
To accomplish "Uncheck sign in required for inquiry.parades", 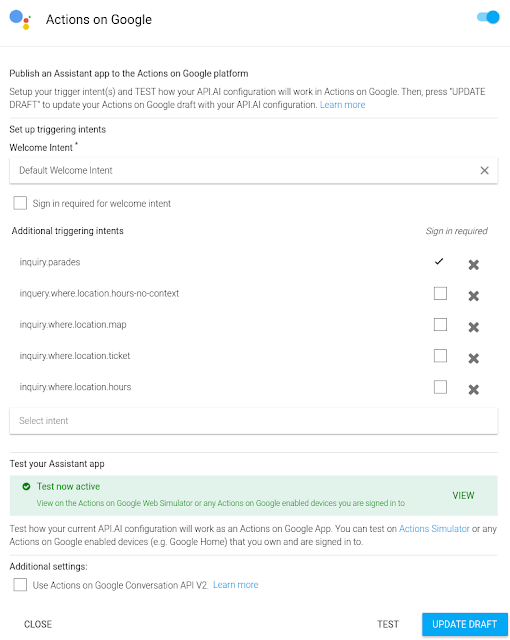I will point(439,261).
